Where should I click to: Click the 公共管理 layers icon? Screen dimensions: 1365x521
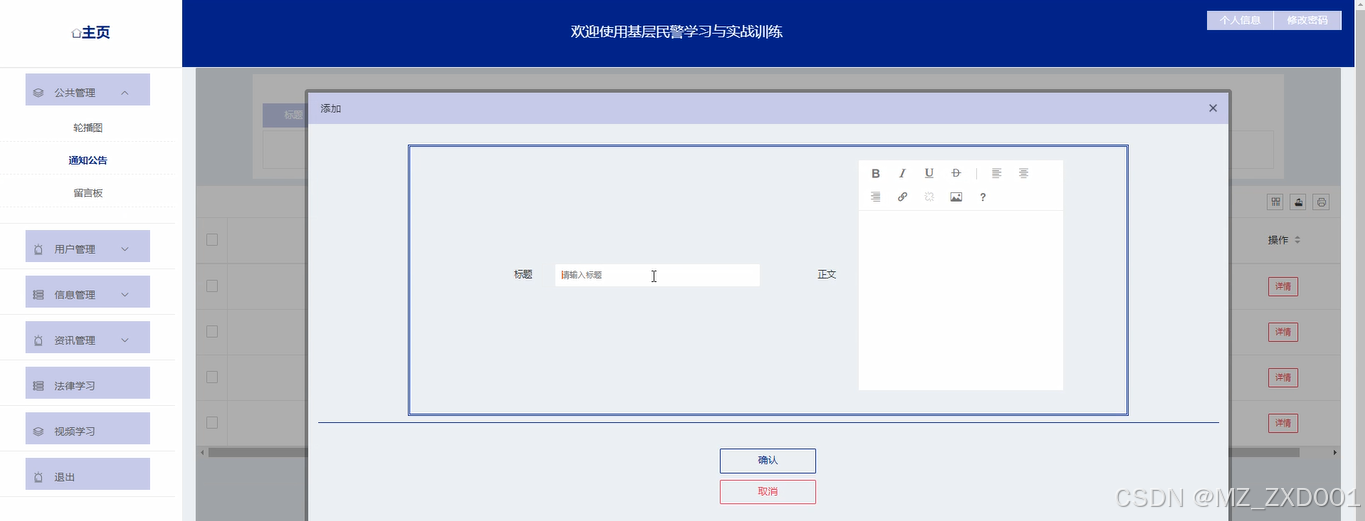pyautogui.click(x=38, y=93)
